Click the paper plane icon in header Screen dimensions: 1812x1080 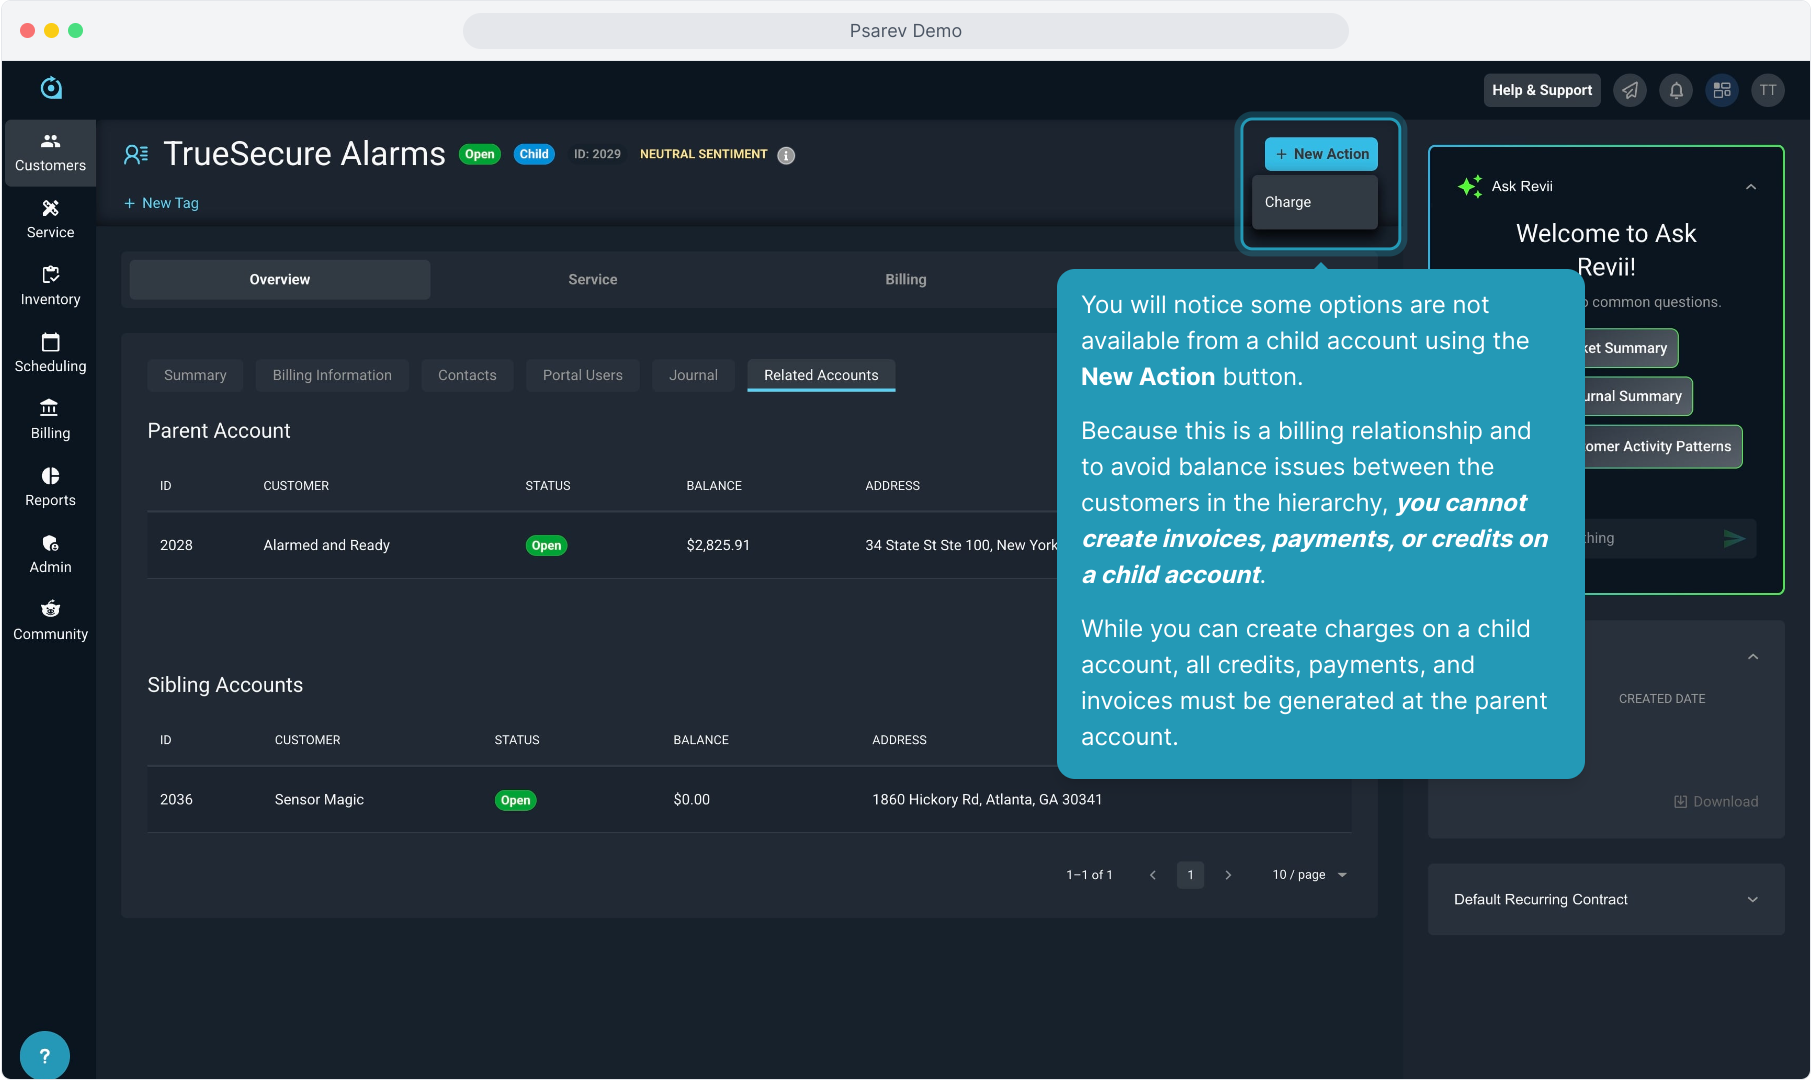click(1630, 90)
